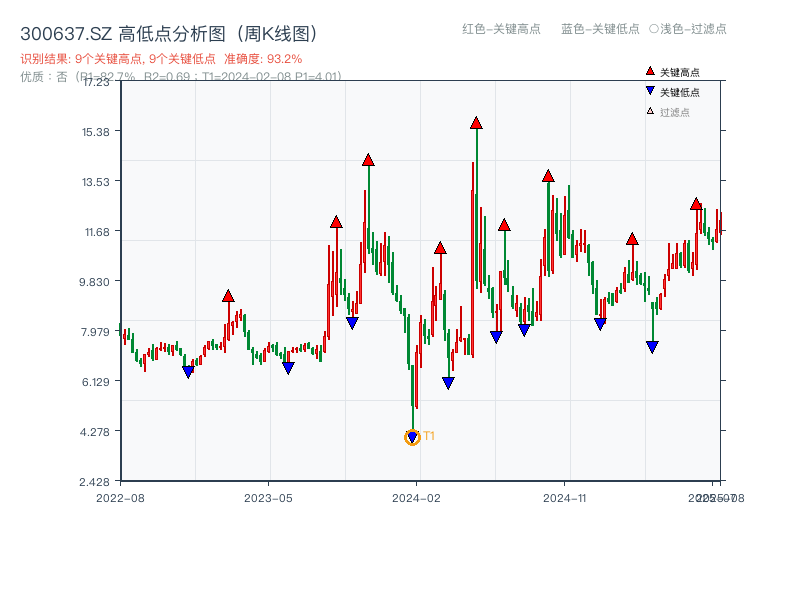The height and width of the screenshot is (600, 800).
Task: Click the leftmost blue key-low triangle marker
Action: click(x=189, y=371)
